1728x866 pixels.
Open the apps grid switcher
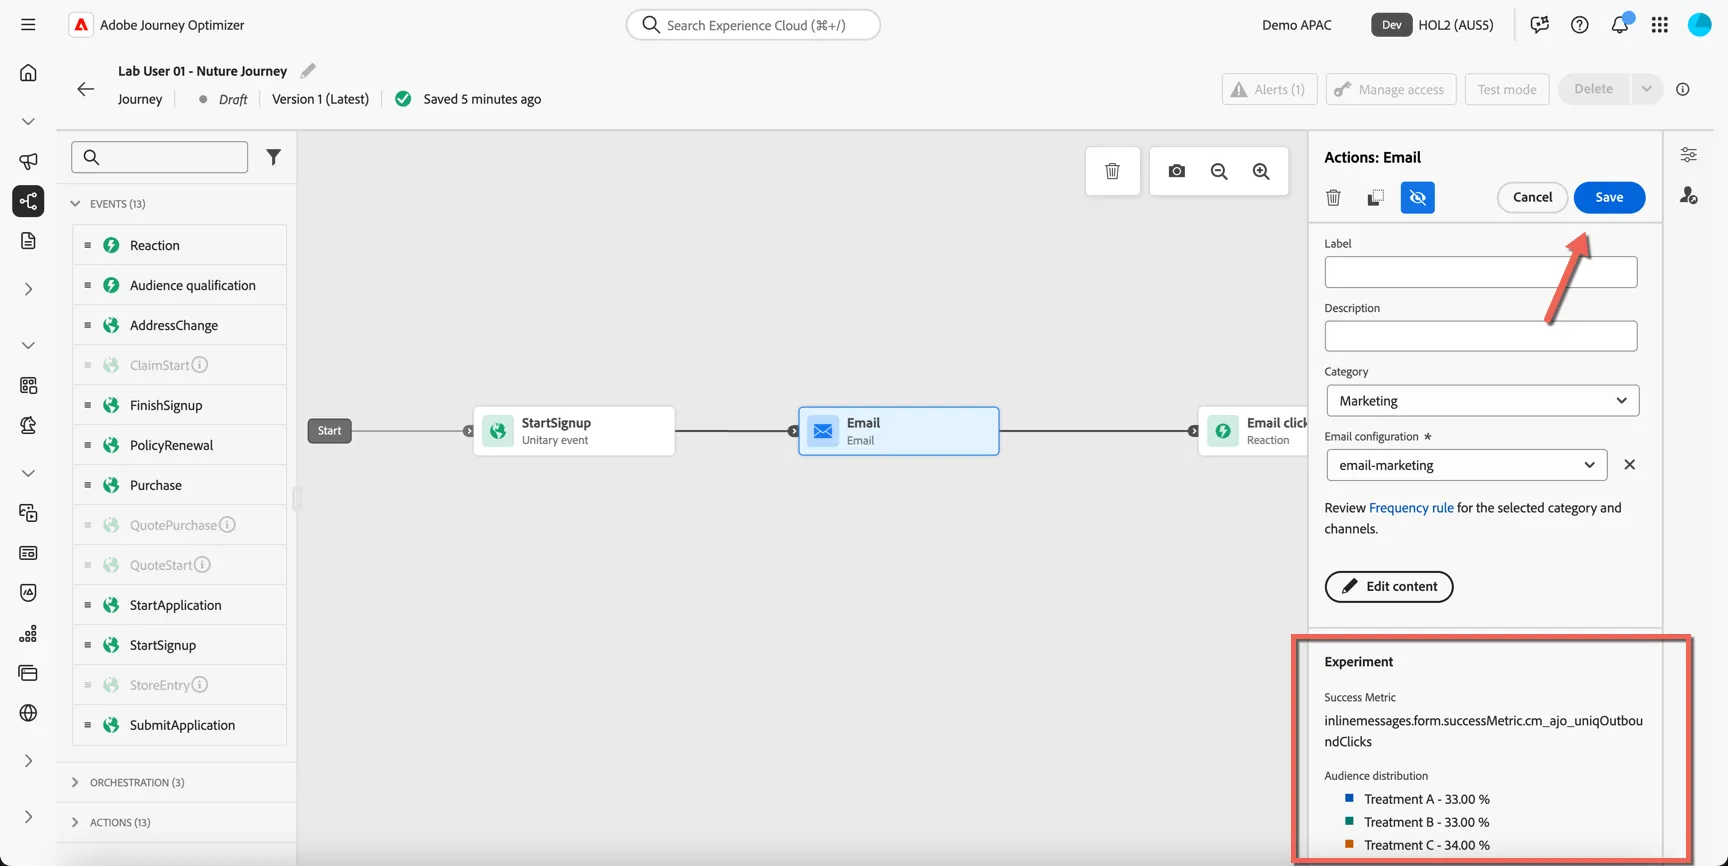coord(1659,25)
